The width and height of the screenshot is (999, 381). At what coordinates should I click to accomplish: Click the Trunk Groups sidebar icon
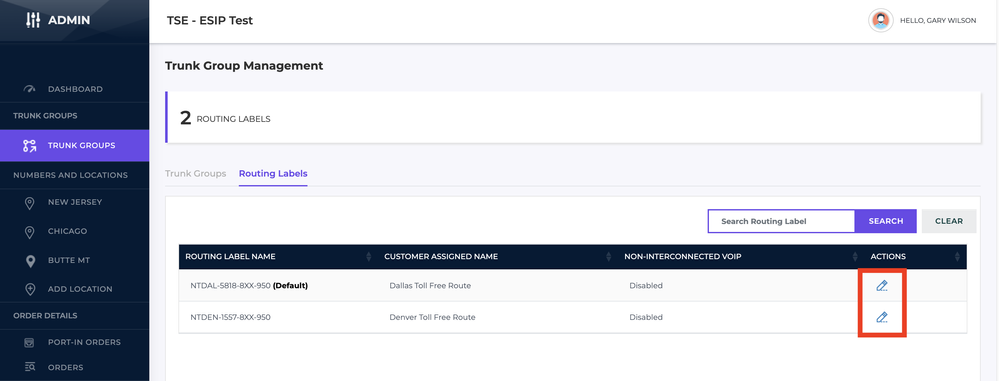pyautogui.click(x=29, y=145)
